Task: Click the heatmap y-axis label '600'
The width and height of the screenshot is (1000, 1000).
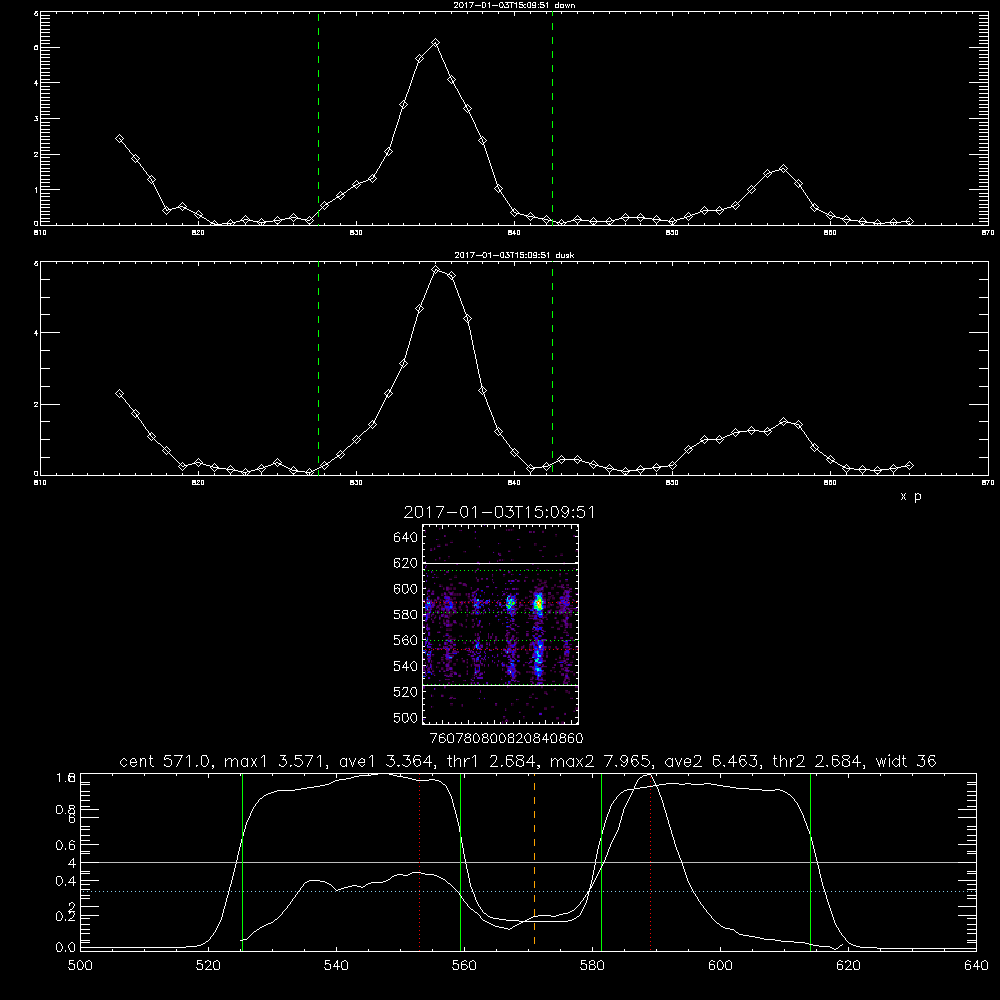Action: tap(406, 589)
